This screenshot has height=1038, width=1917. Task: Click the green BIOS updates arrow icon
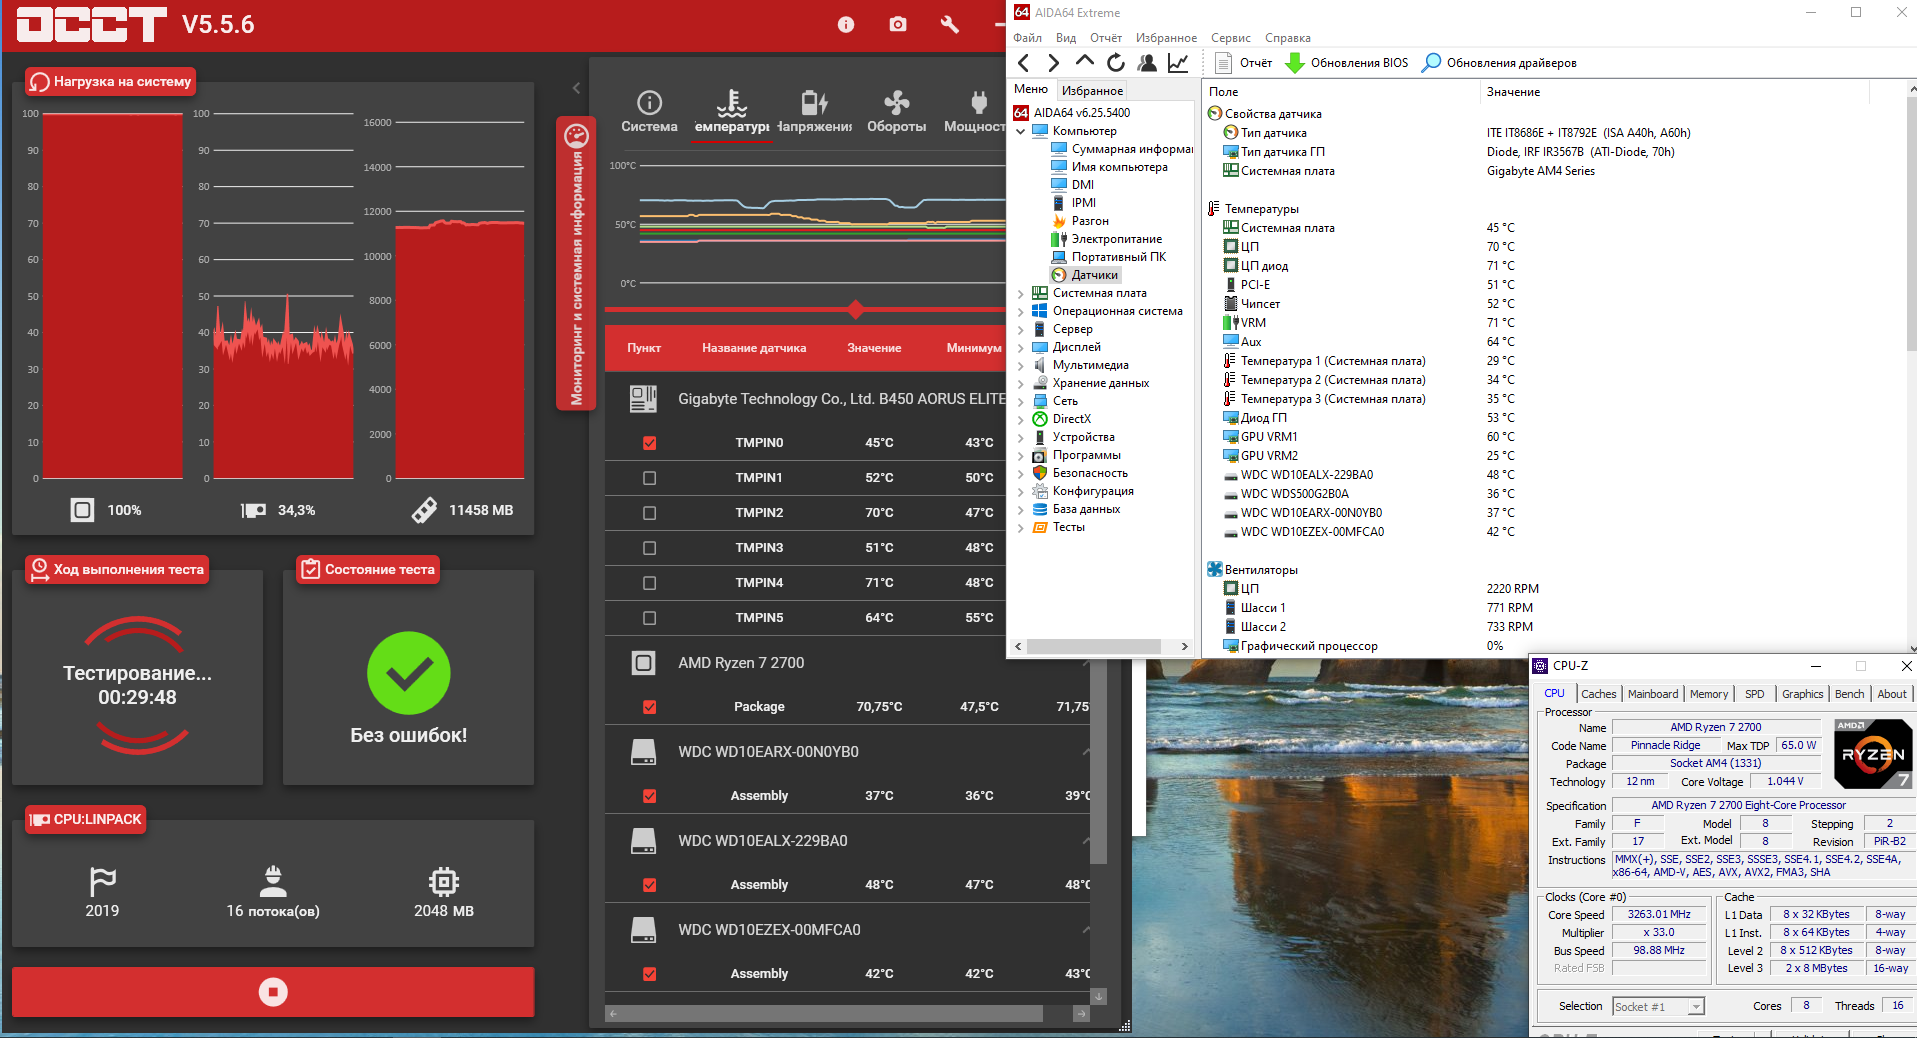pos(1294,63)
